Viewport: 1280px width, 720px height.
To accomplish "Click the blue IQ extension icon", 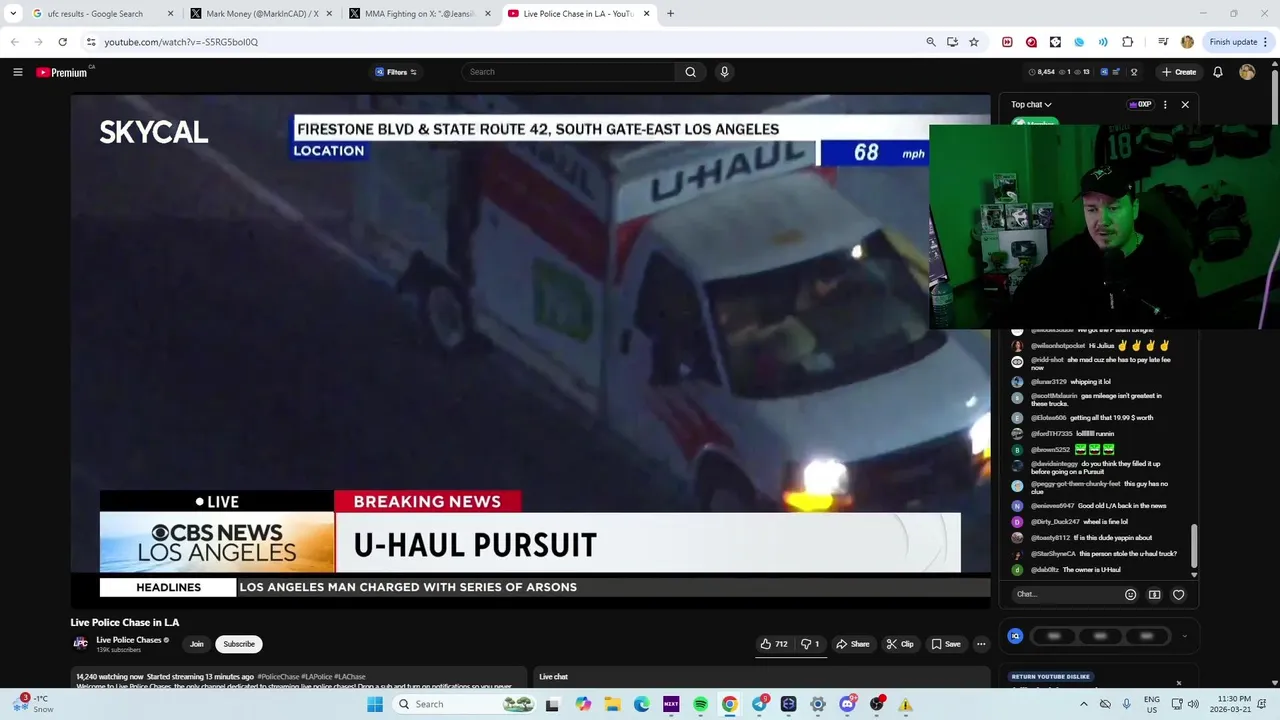I will [x=1016, y=636].
